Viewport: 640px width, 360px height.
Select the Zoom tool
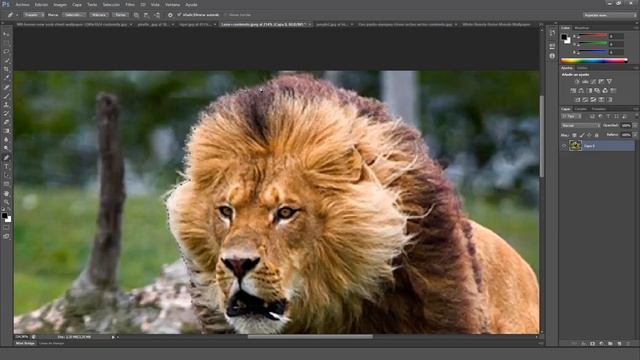[6, 202]
